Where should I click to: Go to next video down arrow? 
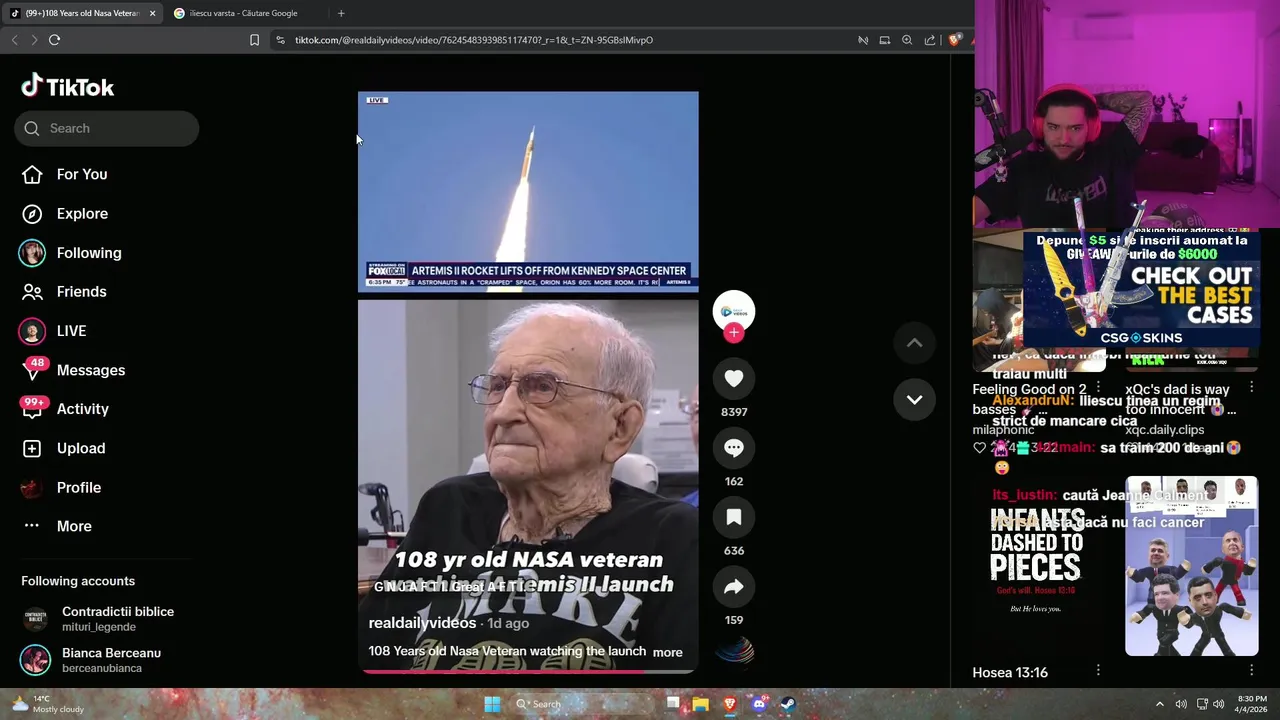pyautogui.click(x=914, y=399)
